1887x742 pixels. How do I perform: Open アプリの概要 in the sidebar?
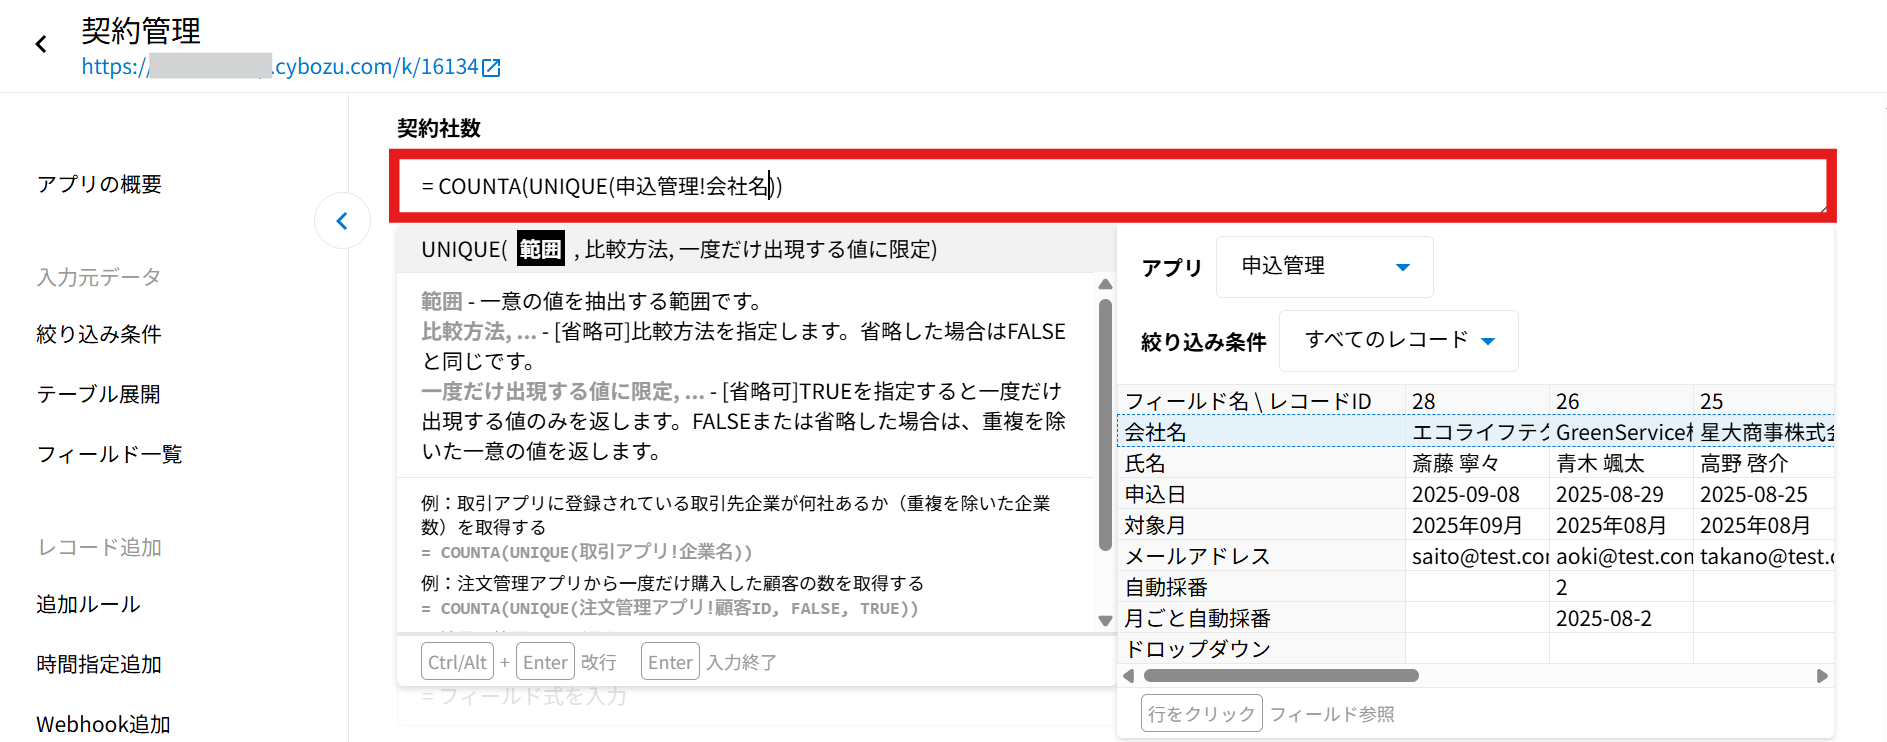coord(99,184)
